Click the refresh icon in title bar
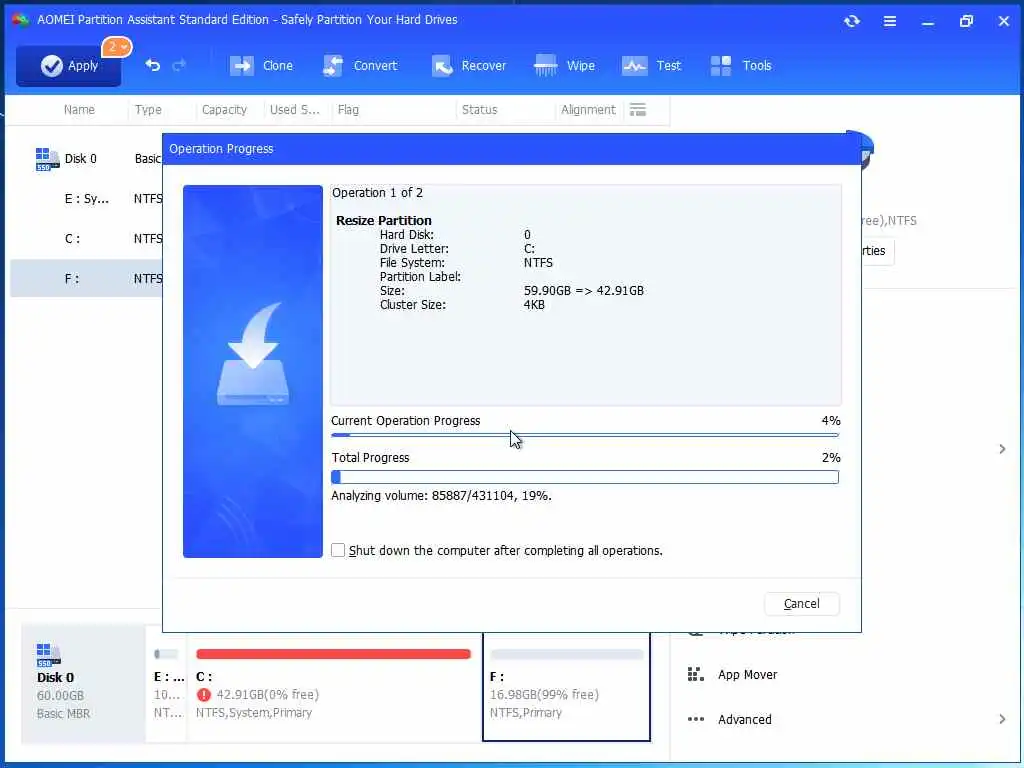 coord(852,21)
